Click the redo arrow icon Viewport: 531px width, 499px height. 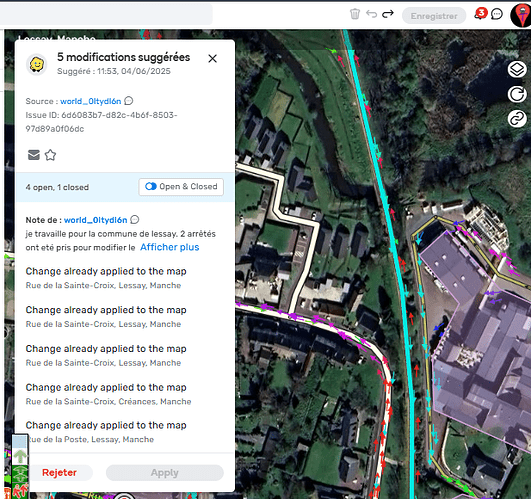[388, 14]
